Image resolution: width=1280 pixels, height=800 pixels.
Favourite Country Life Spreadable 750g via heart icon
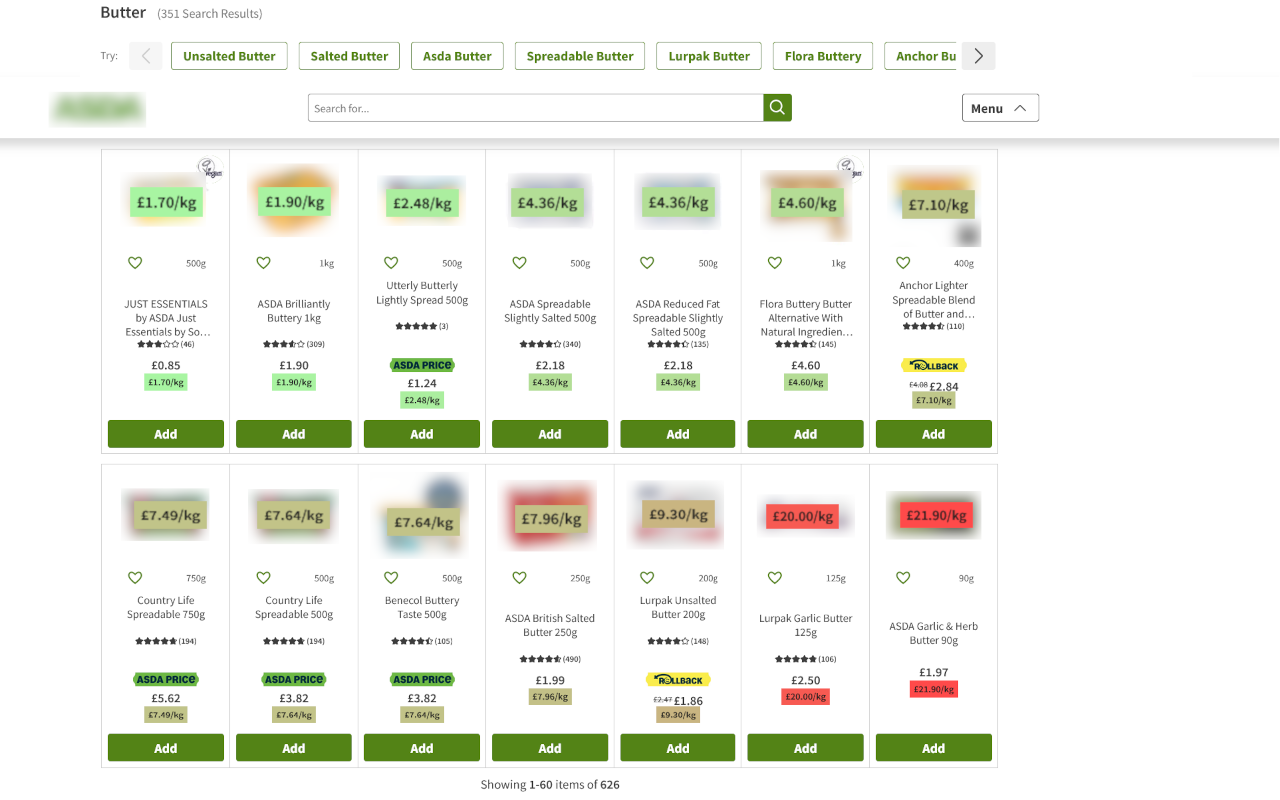coord(135,577)
